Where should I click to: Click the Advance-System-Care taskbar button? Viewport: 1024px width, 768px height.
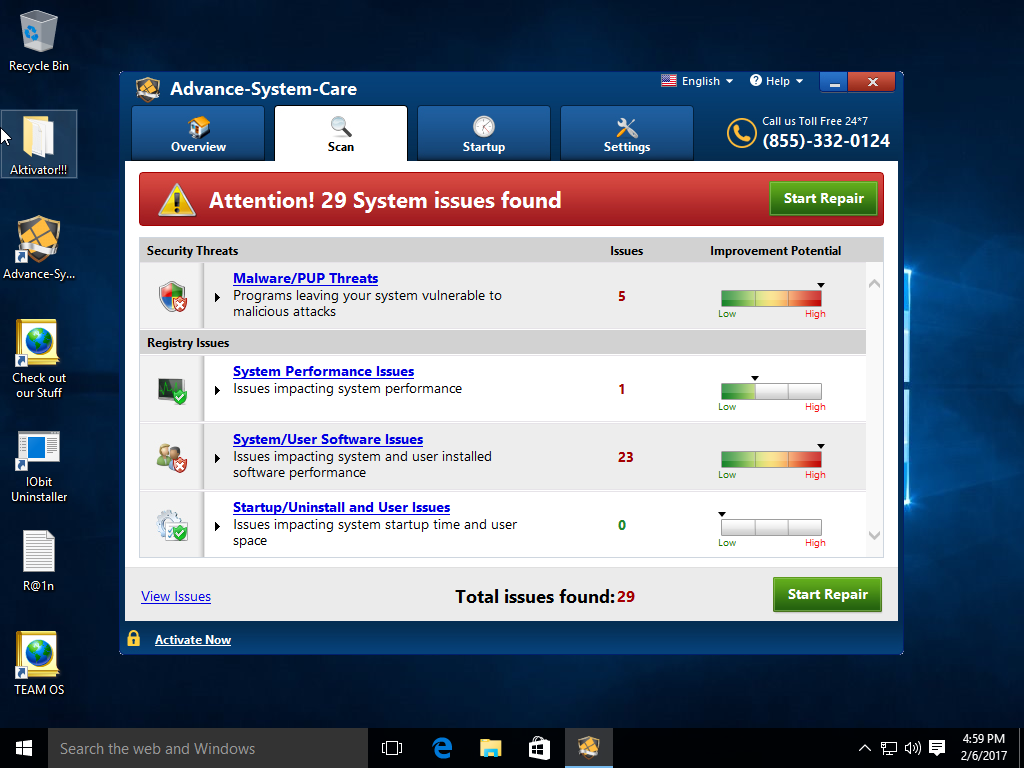[x=588, y=748]
